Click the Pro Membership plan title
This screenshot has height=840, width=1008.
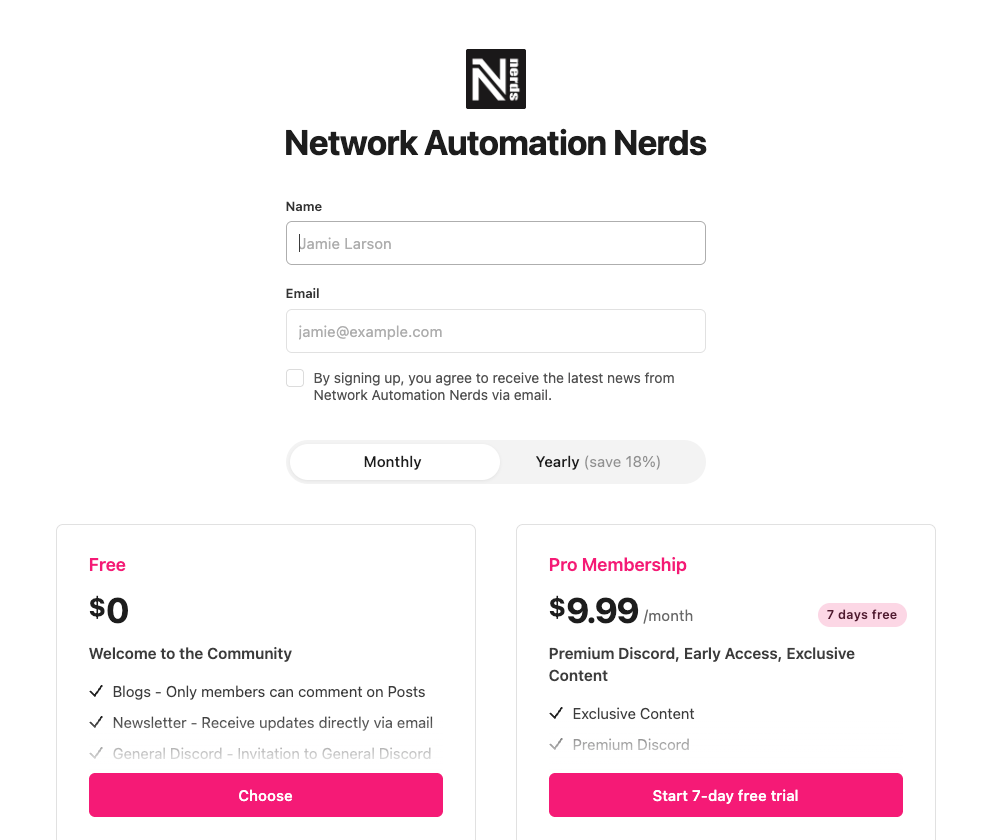pyautogui.click(x=617, y=565)
